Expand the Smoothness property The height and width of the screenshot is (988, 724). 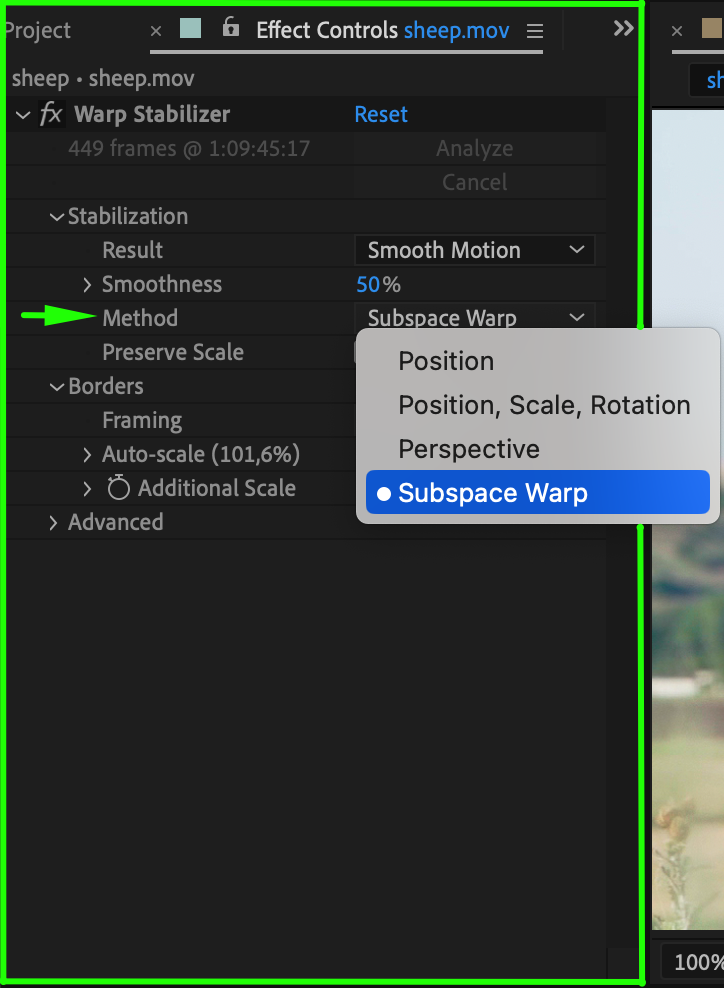pos(88,285)
